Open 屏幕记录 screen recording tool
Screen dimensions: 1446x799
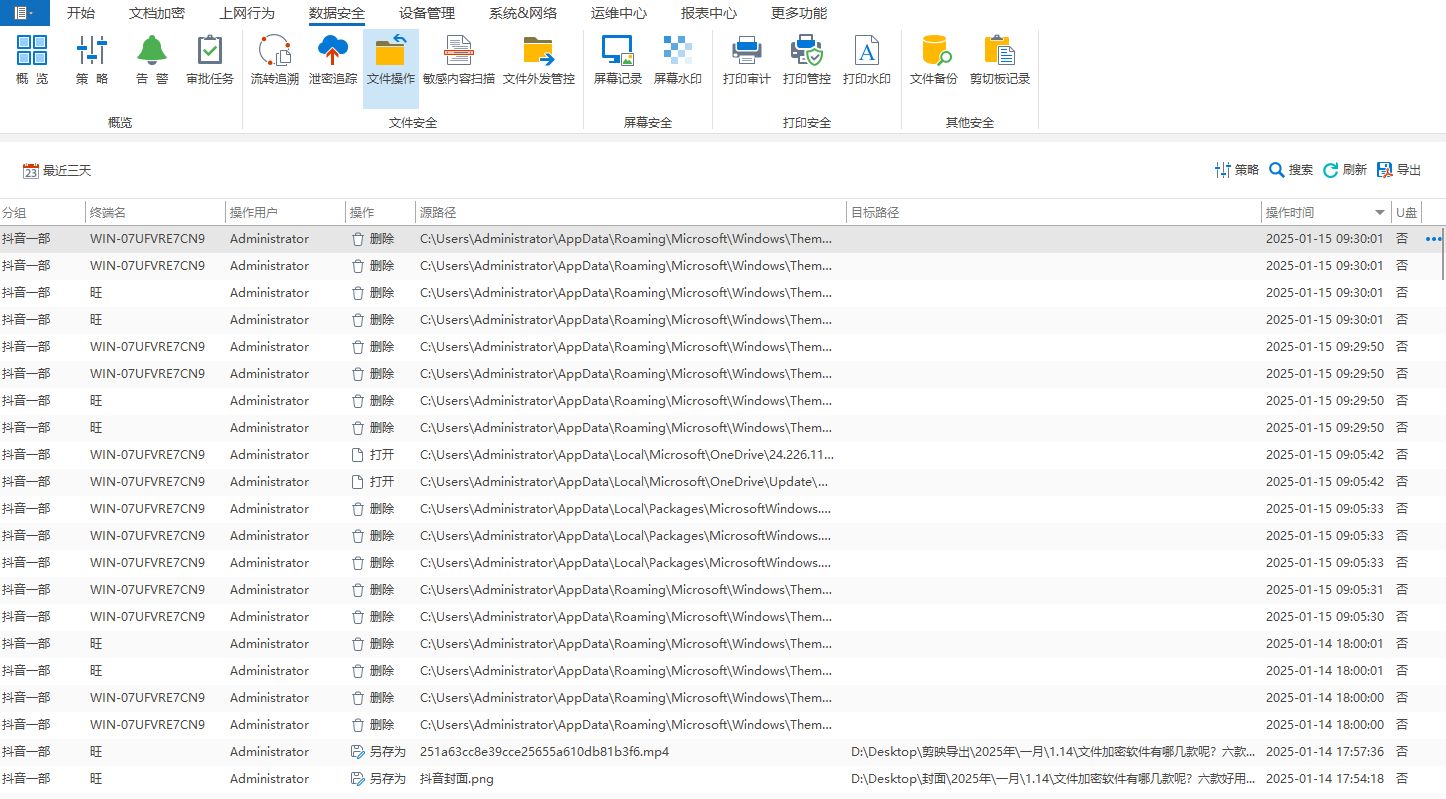(617, 59)
